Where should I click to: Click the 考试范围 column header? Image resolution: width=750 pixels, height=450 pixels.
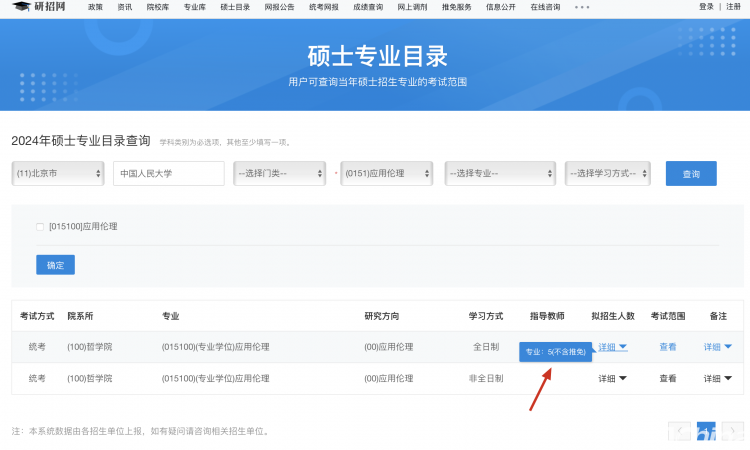tap(668, 316)
